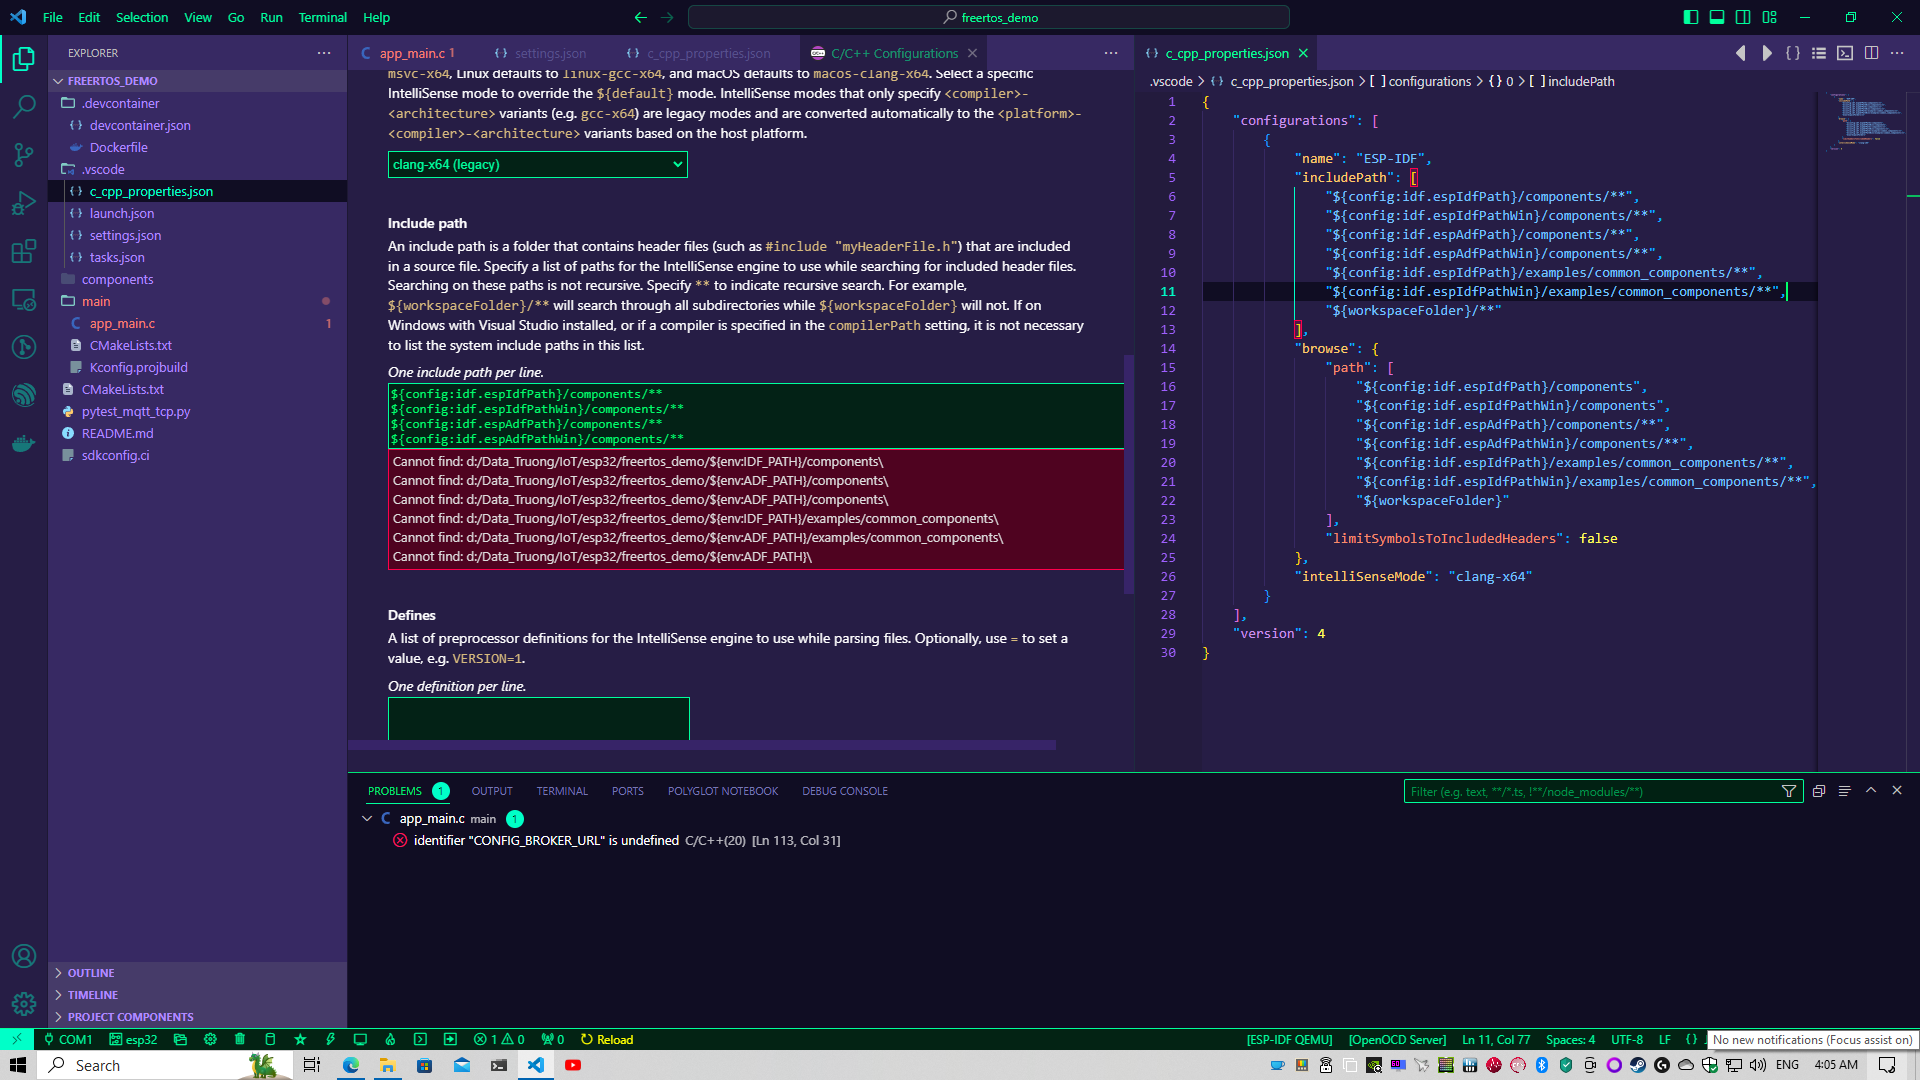Open Explorer more actions ellipsis

tap(323, 53)
